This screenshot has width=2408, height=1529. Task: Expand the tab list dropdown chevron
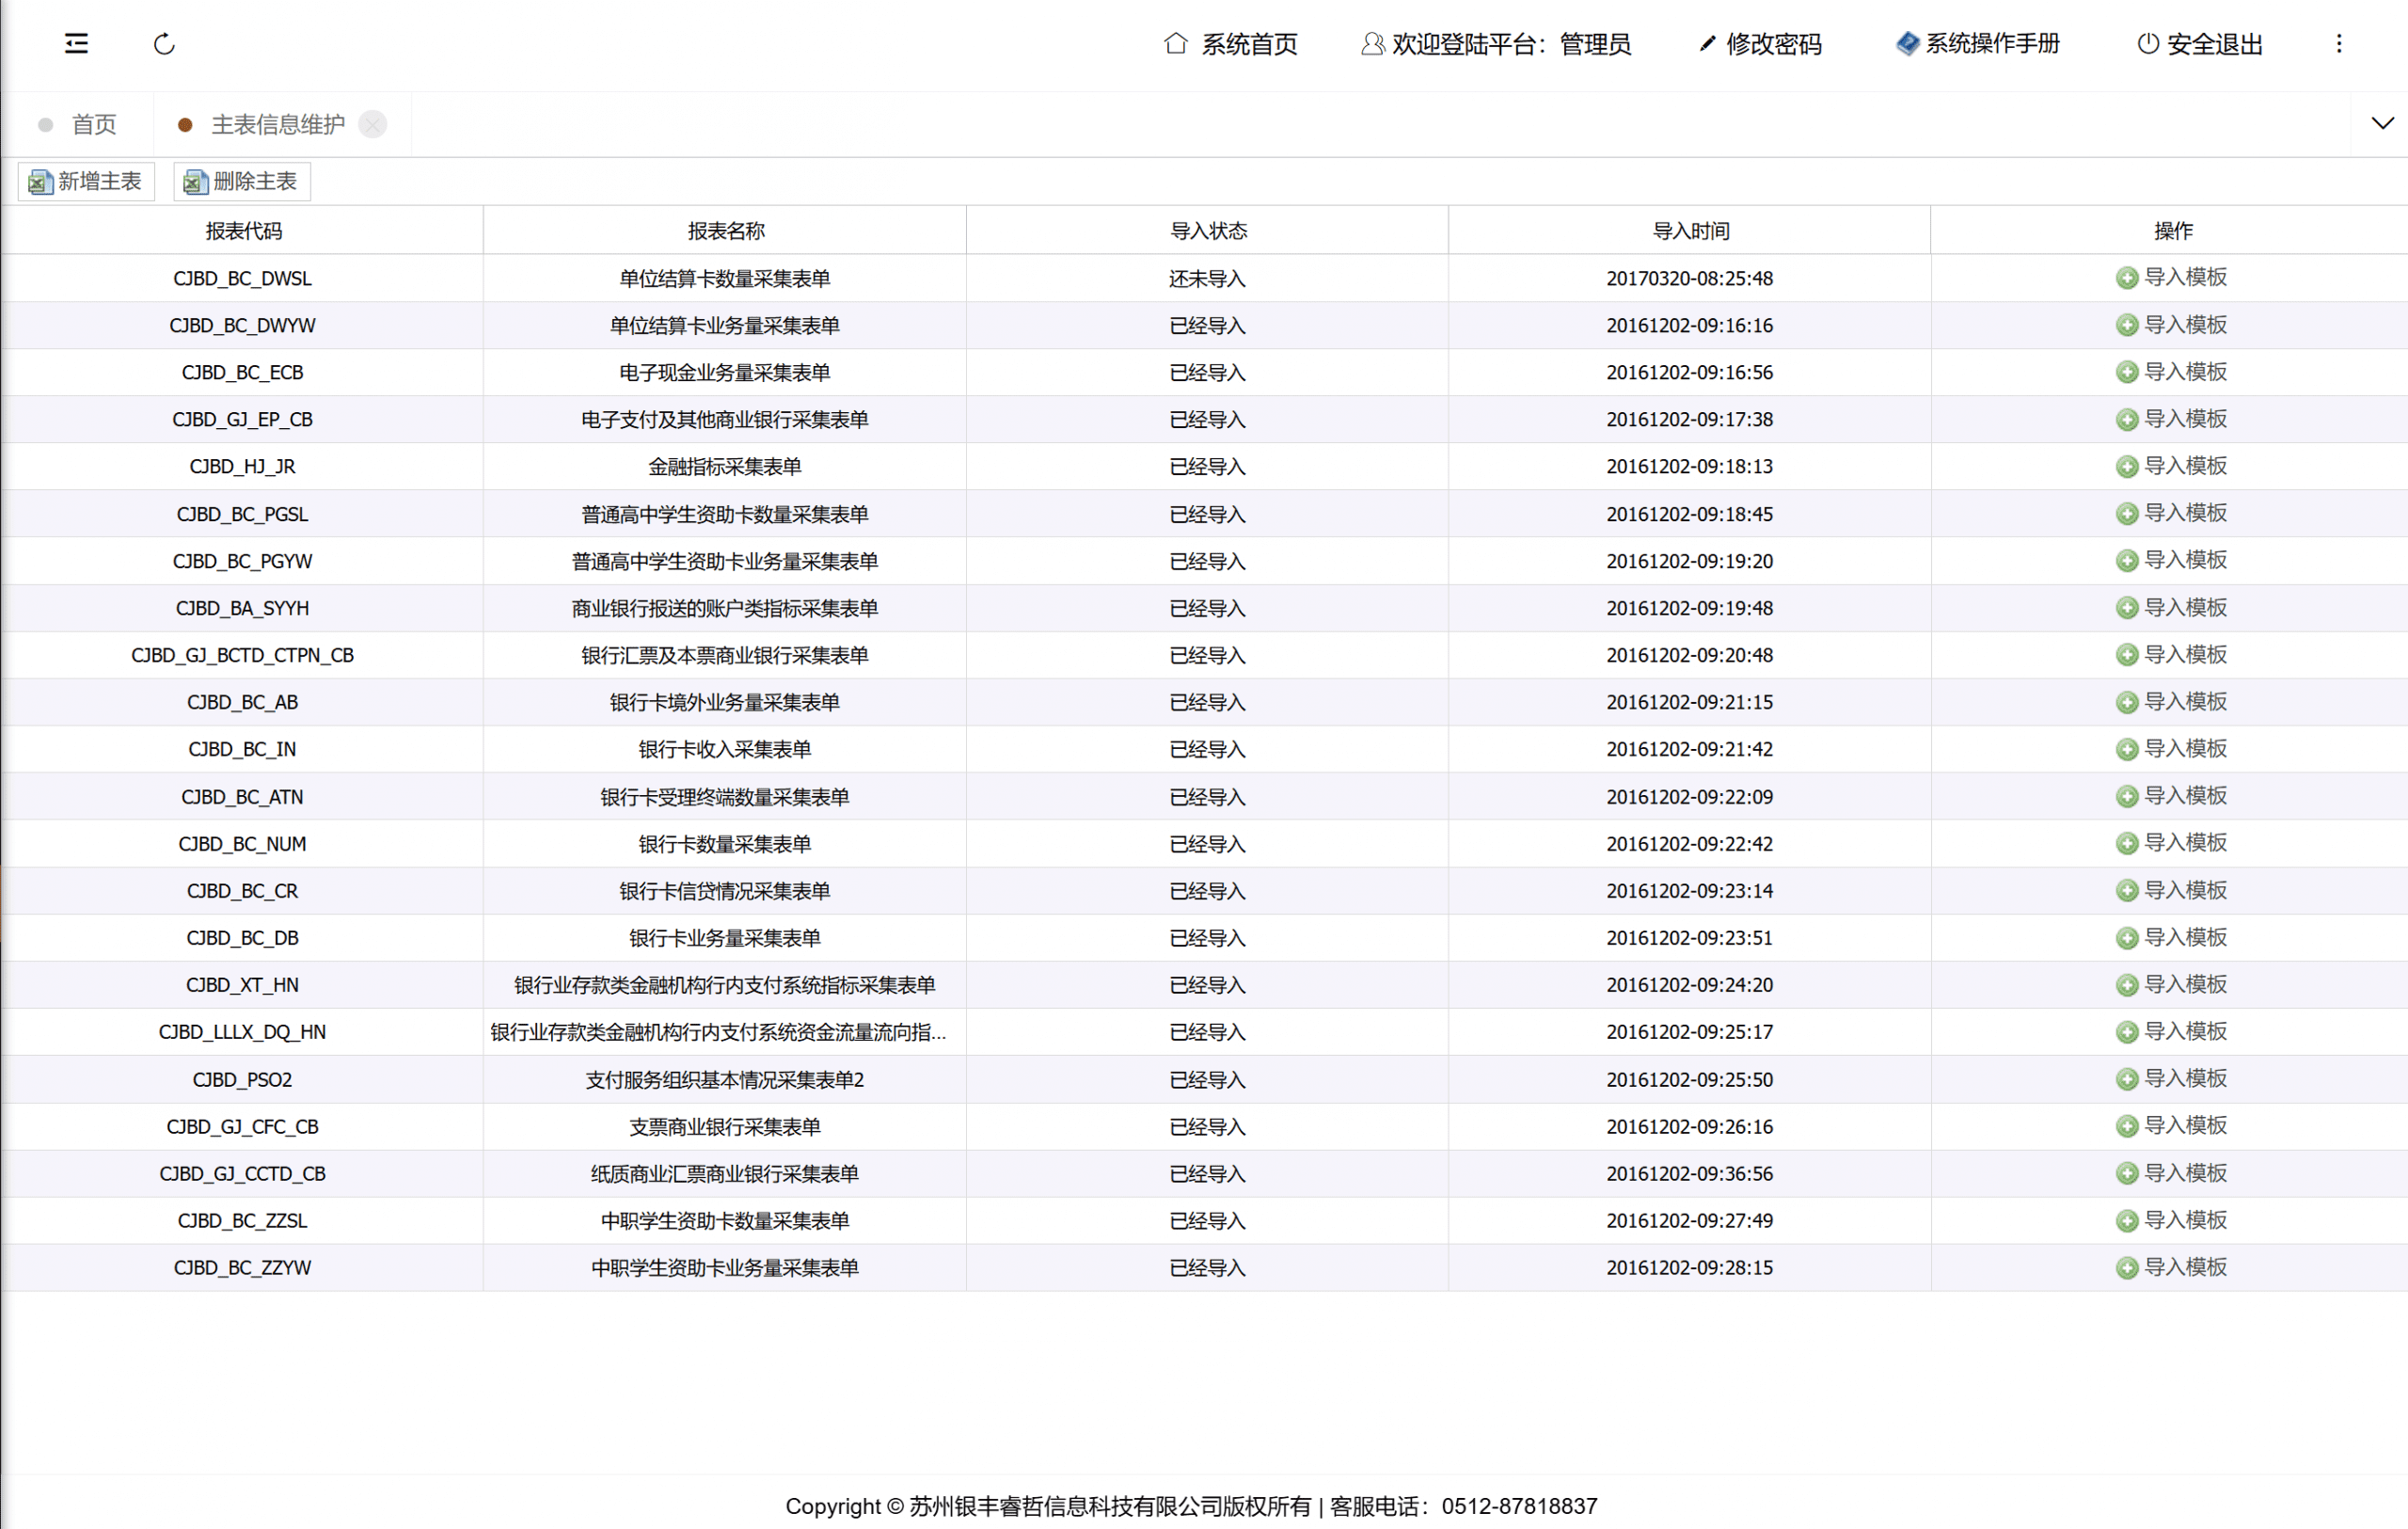pos(2382,123)
